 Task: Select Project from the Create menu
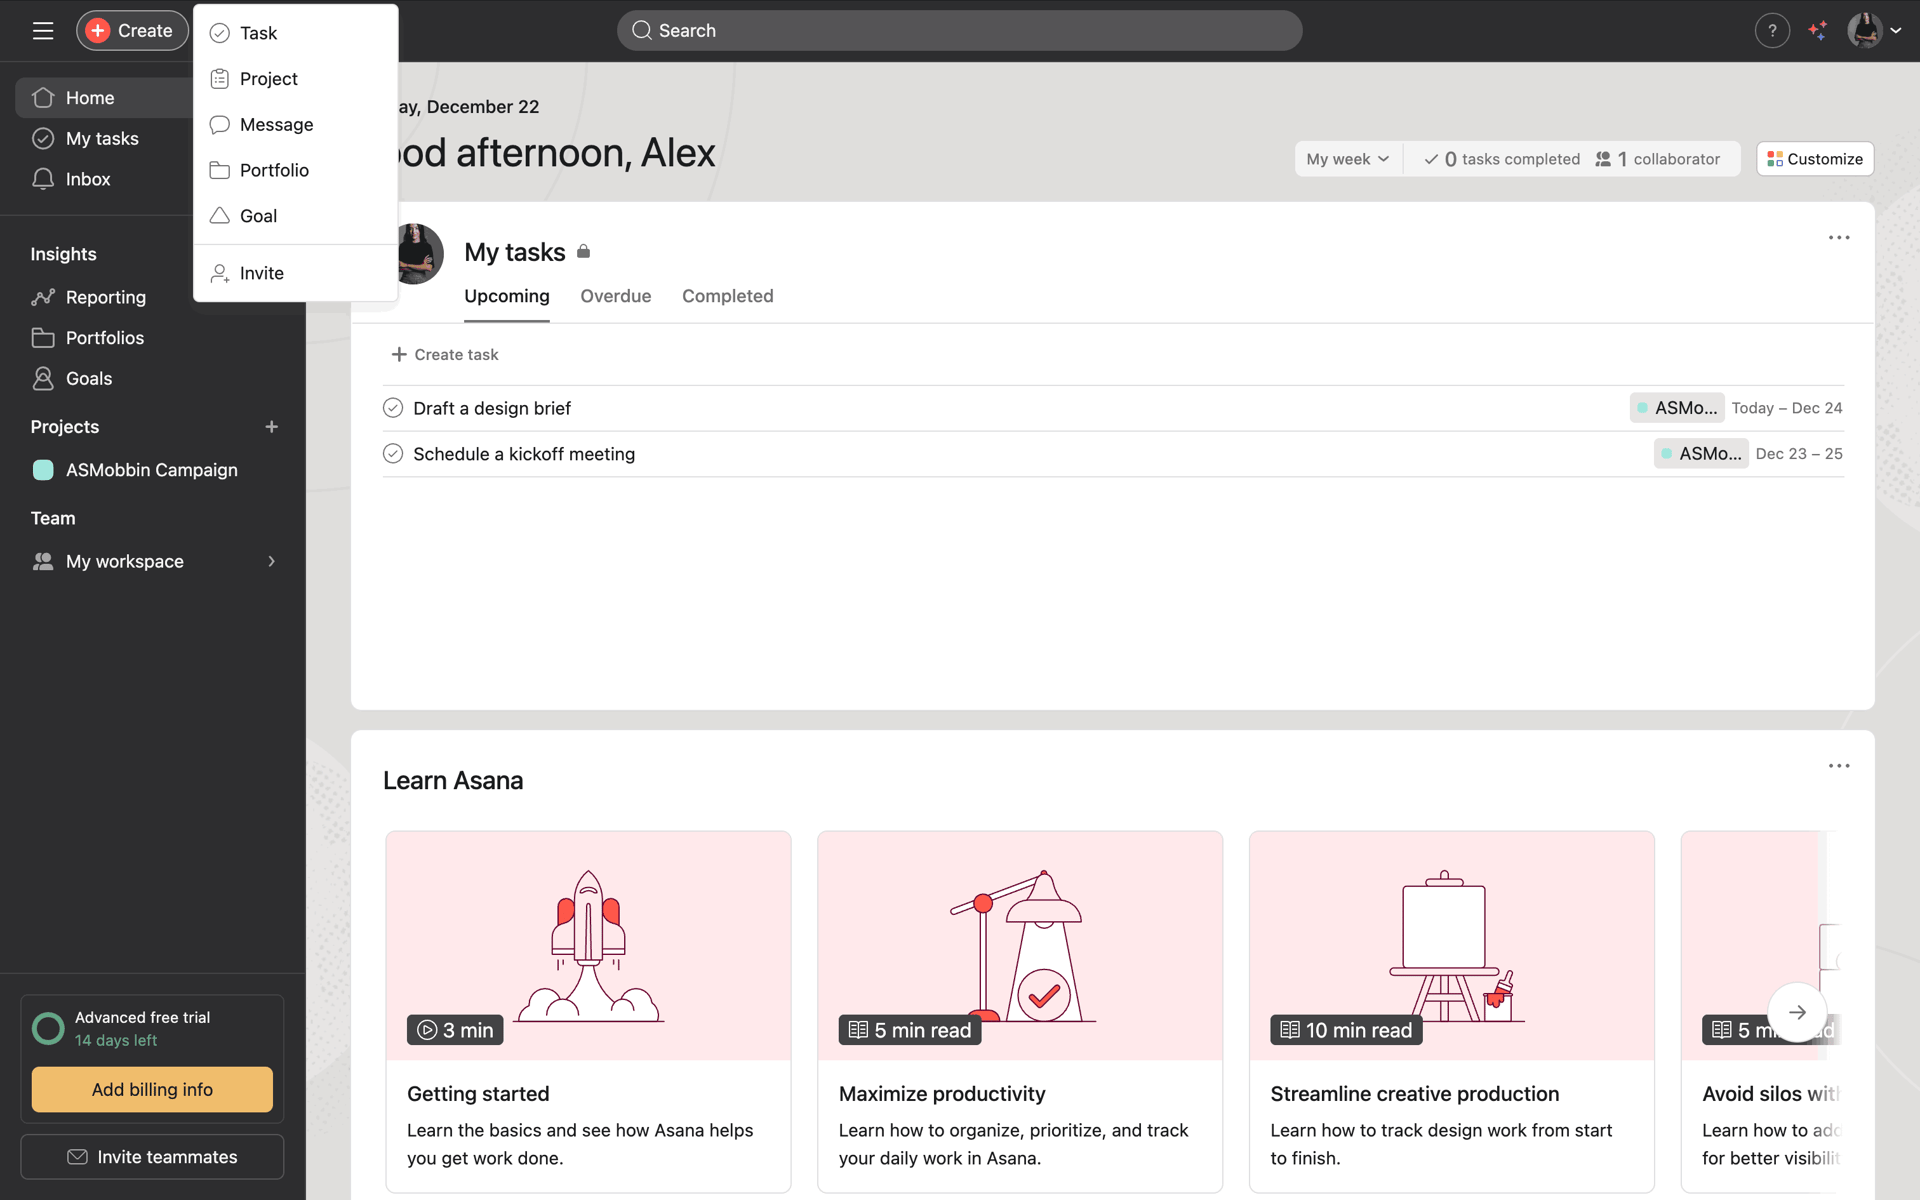(296, 79)
